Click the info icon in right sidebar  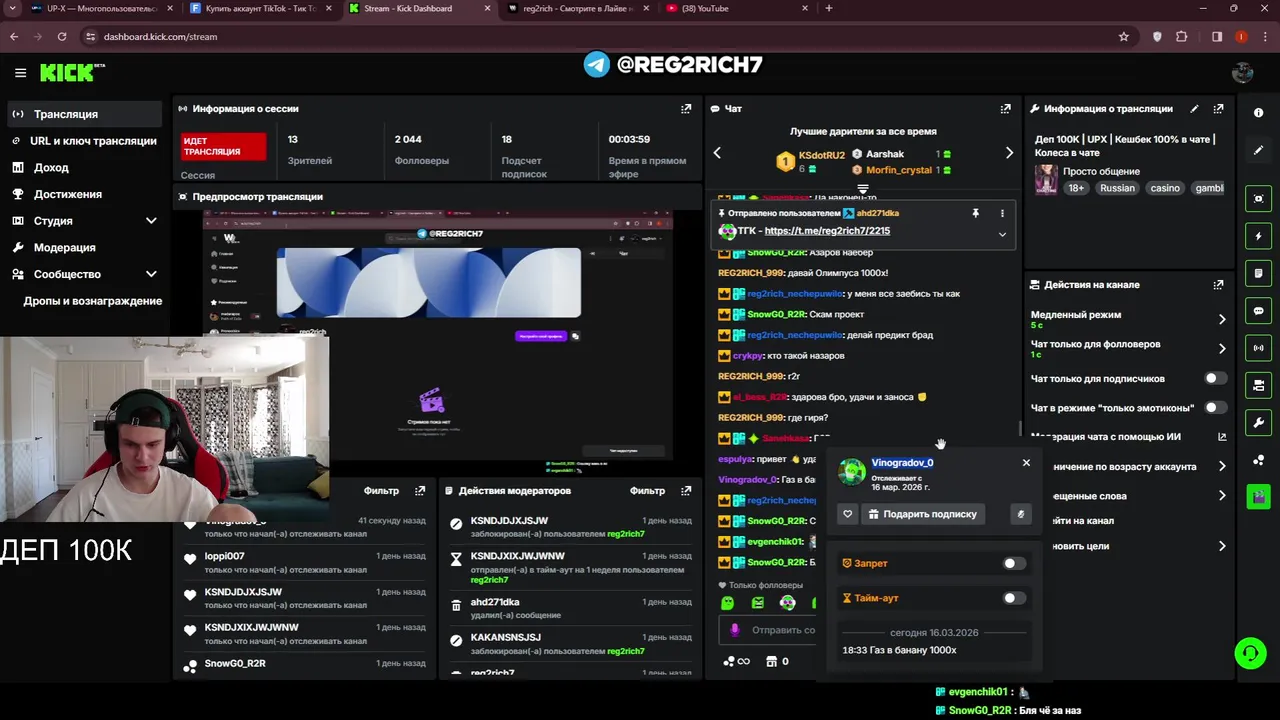click(x=1259, y=113)
